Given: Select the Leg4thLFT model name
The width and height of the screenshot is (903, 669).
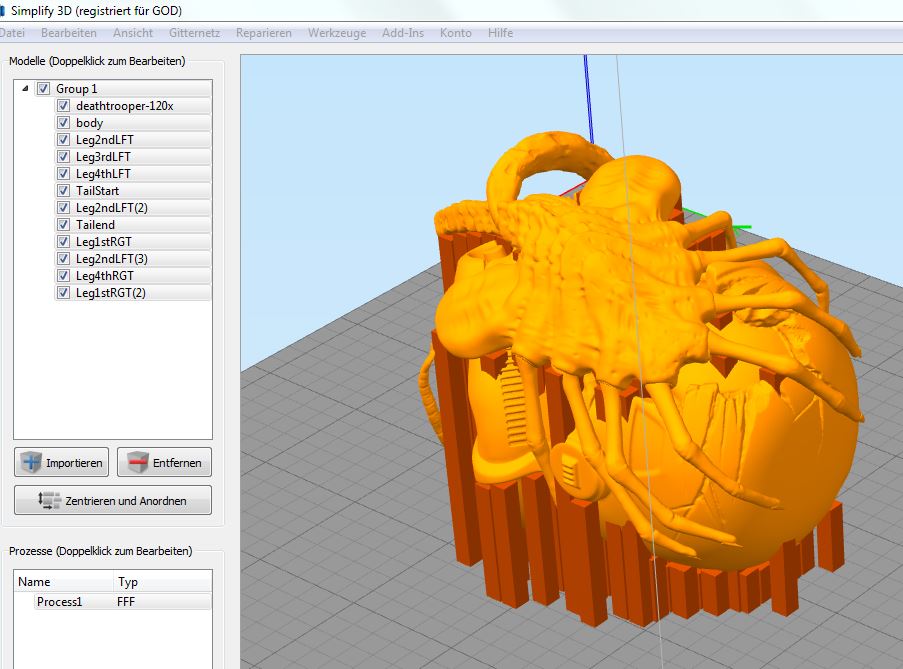Looking at the screenshot, I should pos(103,174).
